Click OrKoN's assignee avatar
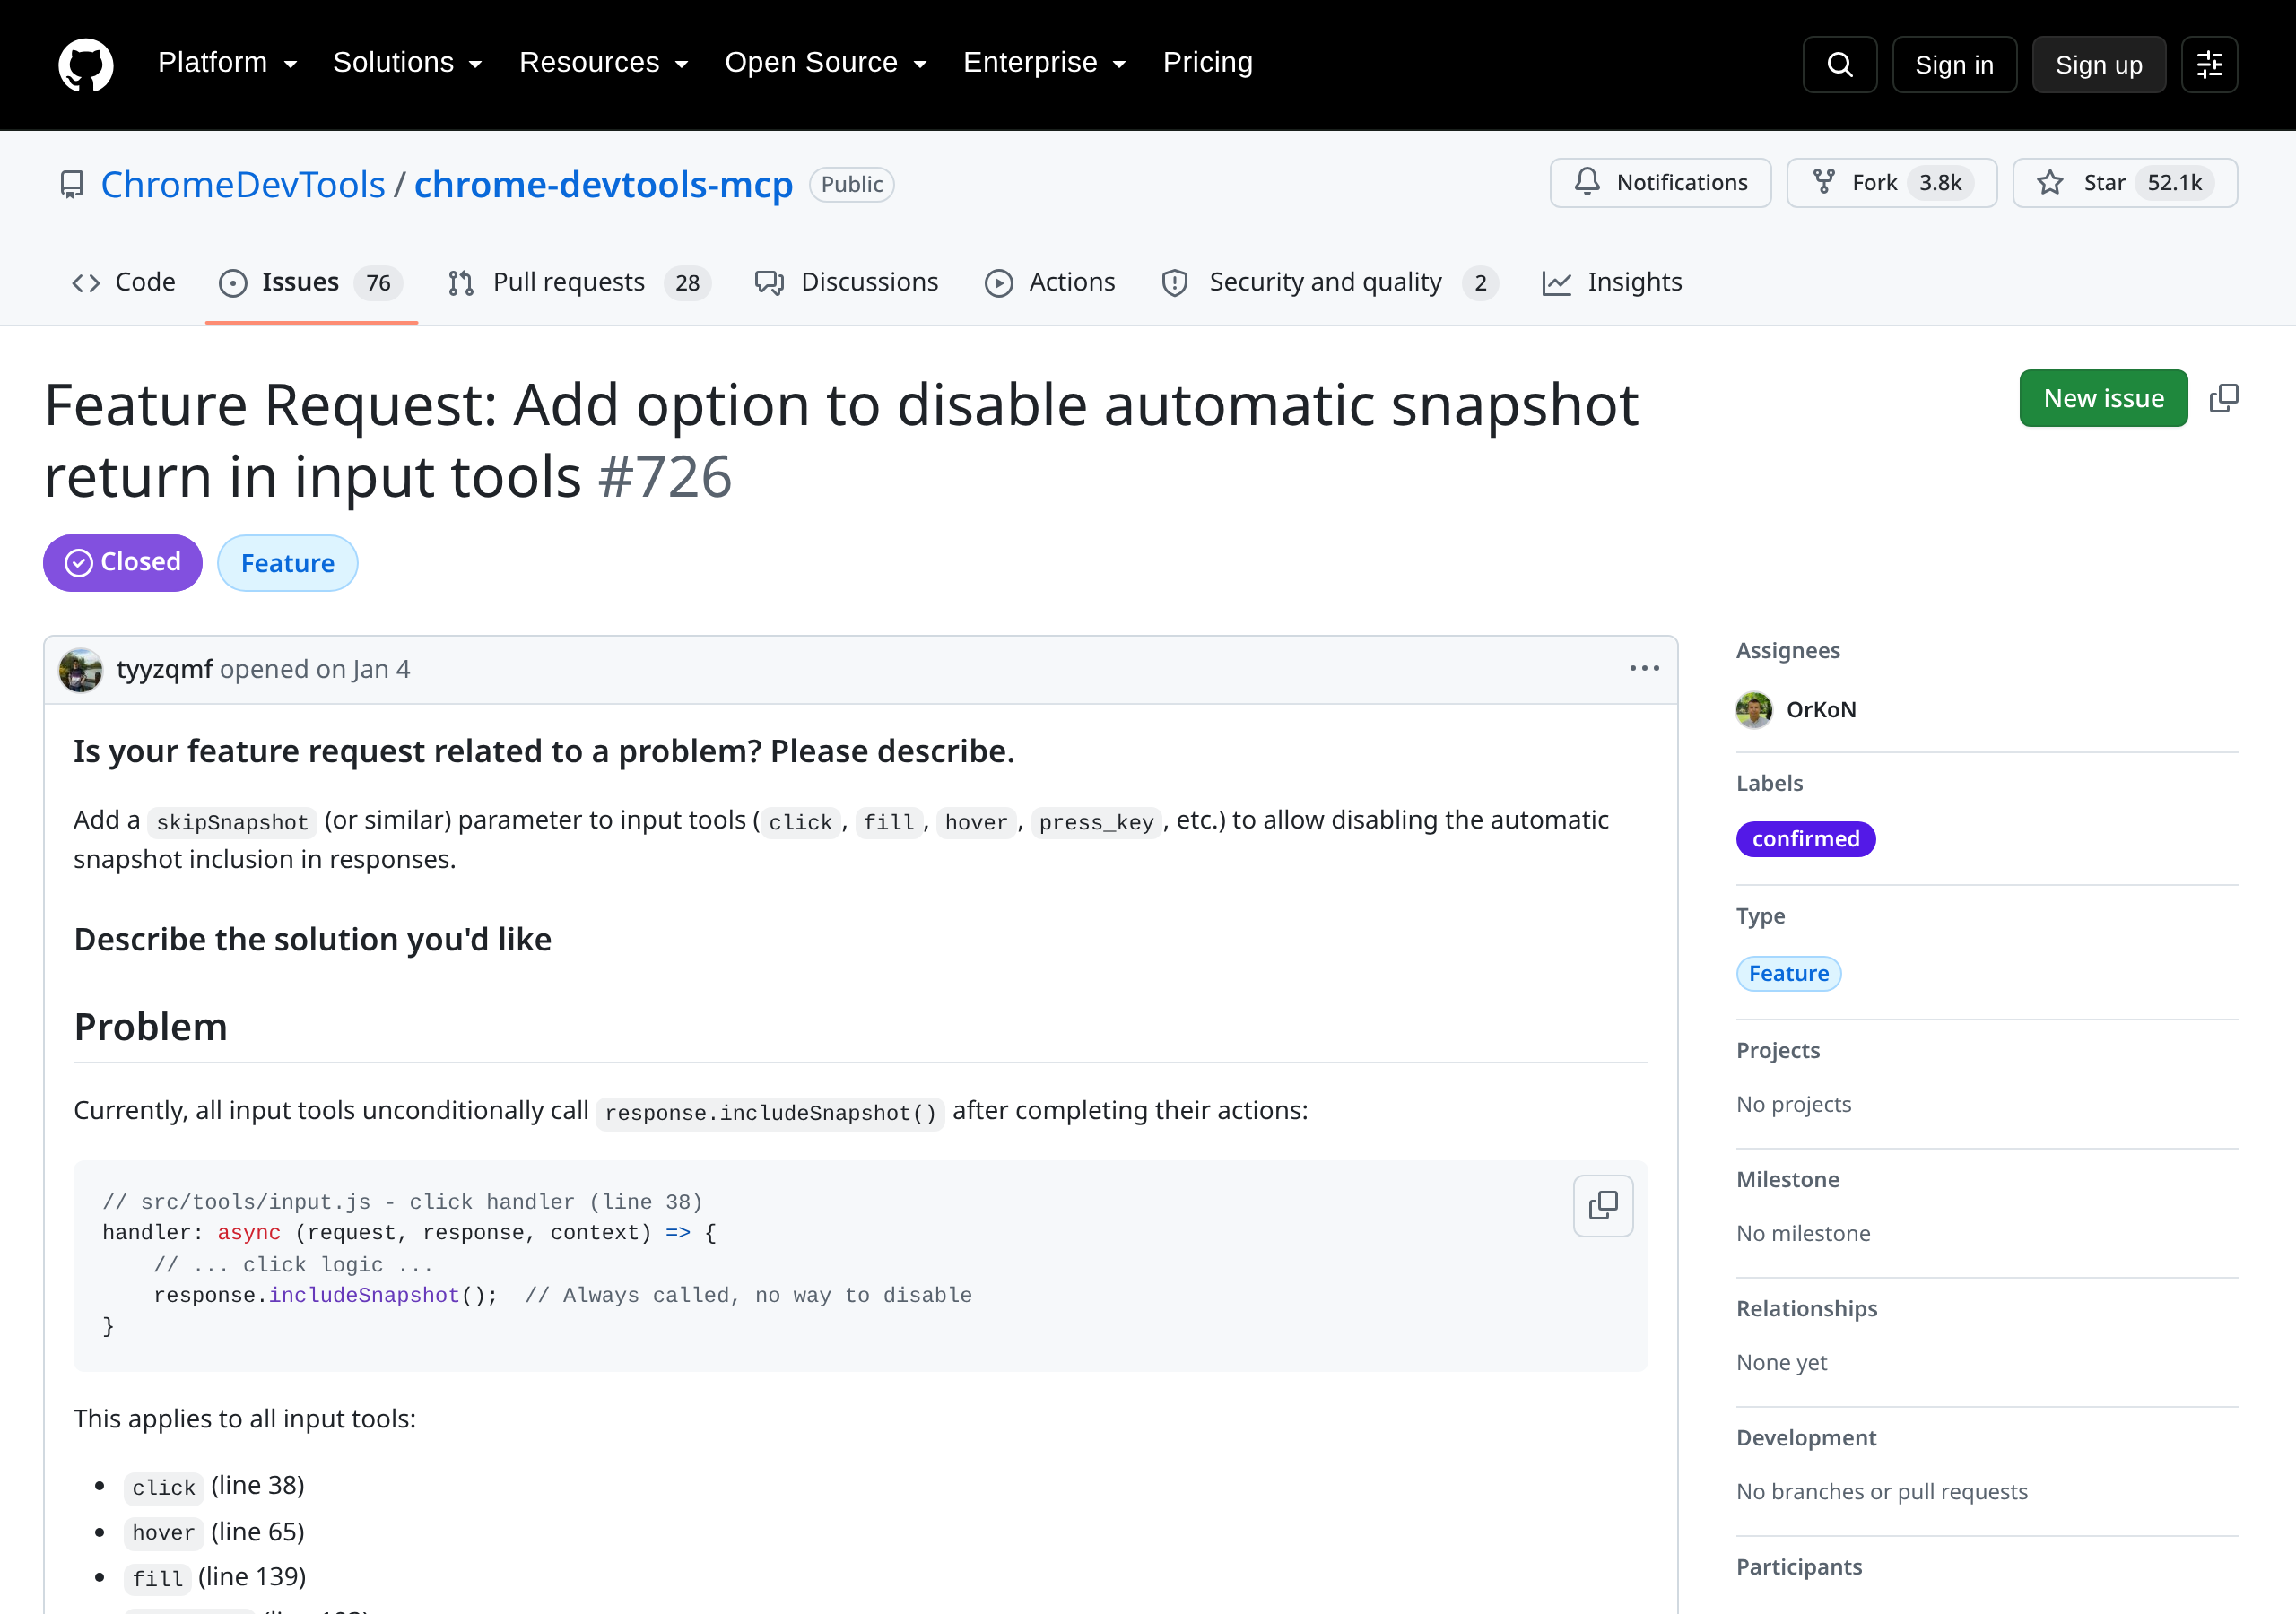 coord(1754,709)
